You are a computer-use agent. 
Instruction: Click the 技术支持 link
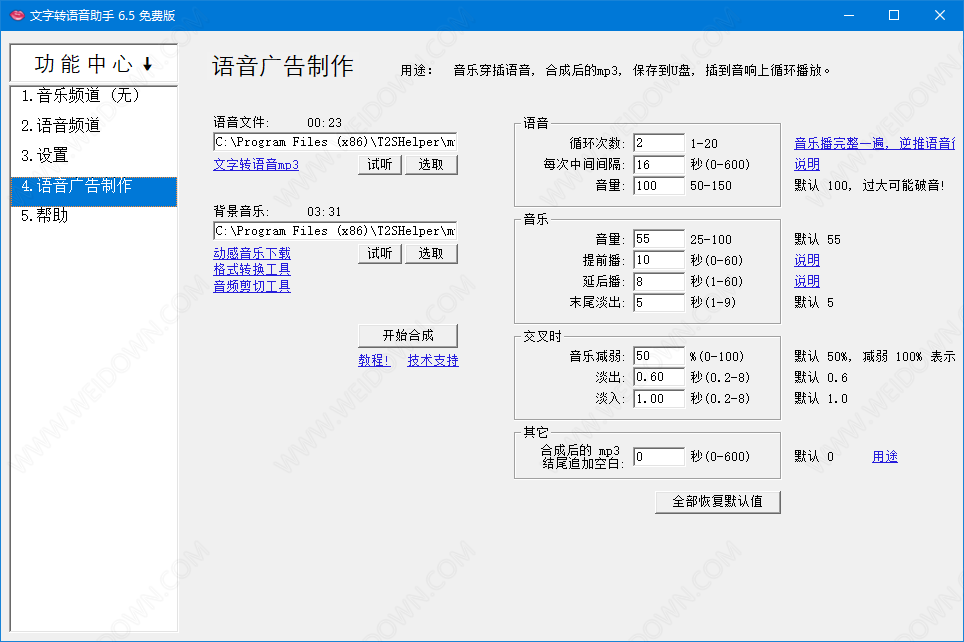(433, 361)
